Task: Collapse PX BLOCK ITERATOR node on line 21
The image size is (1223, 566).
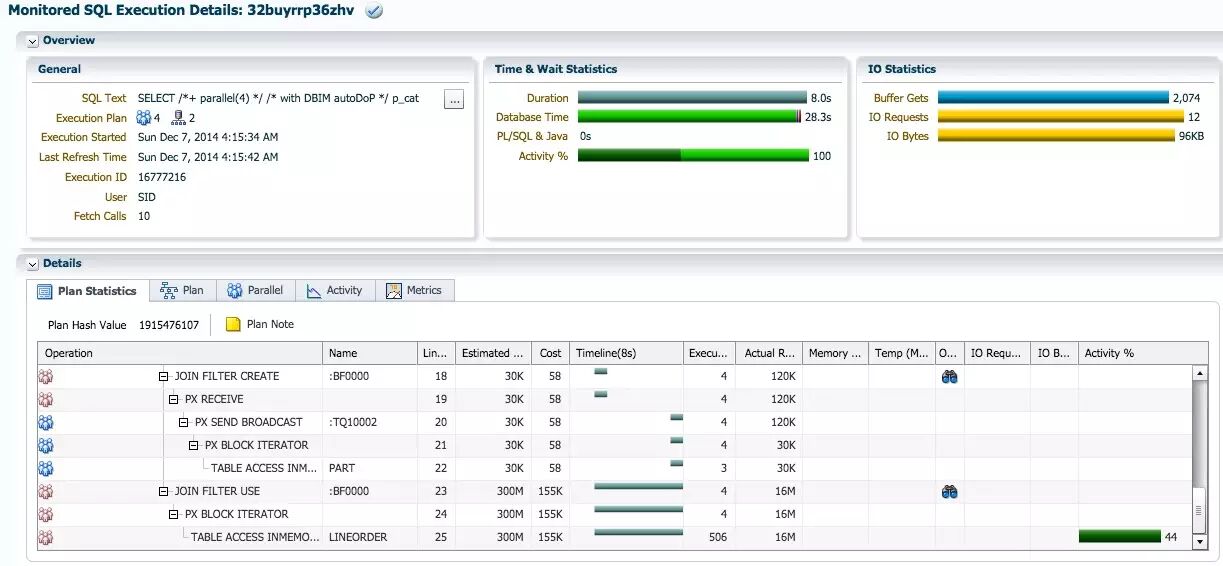Action: pyautogui.click(x=194, y=445)
